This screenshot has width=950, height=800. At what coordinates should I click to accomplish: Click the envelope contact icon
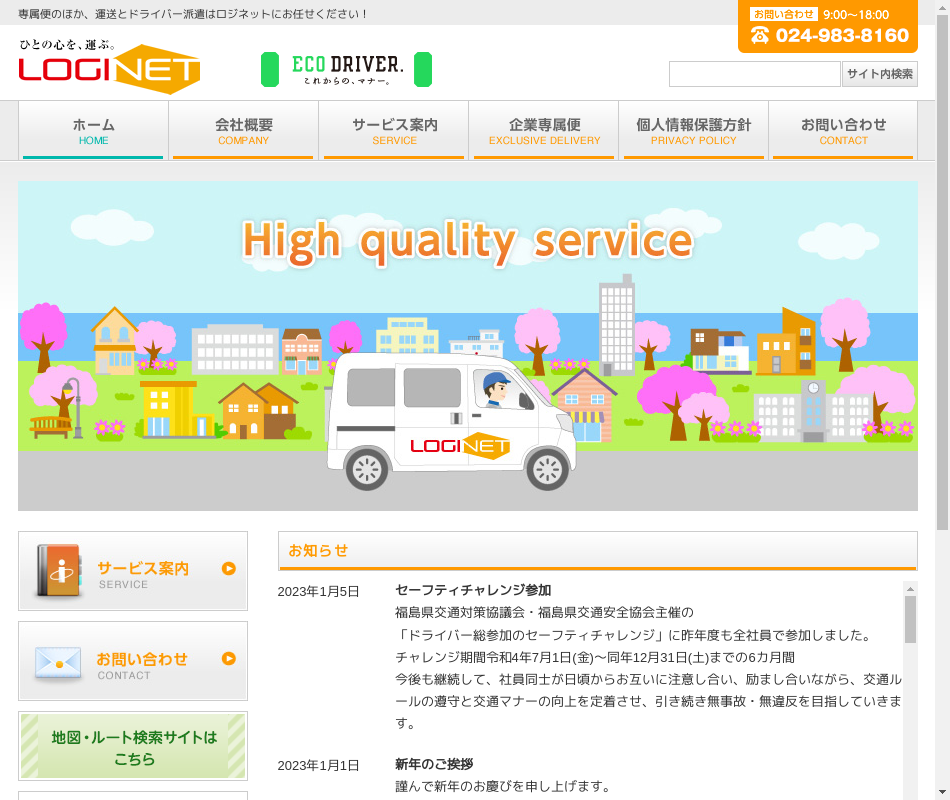click(x=58, y=662)
